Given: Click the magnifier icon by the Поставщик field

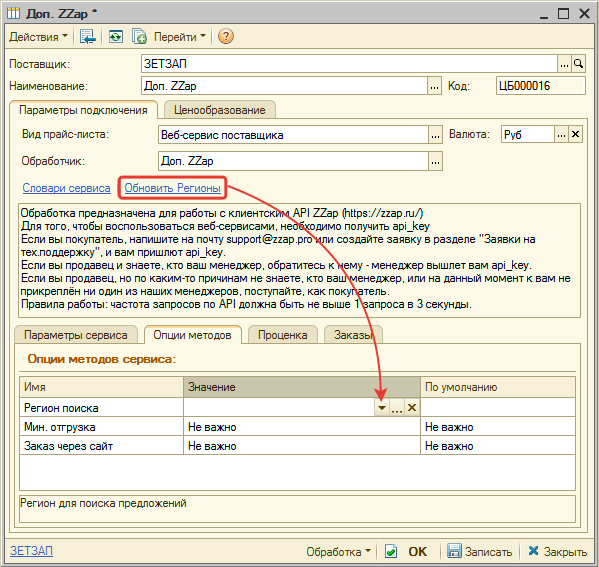Looking at the screenshot, I should pos(578,64).
